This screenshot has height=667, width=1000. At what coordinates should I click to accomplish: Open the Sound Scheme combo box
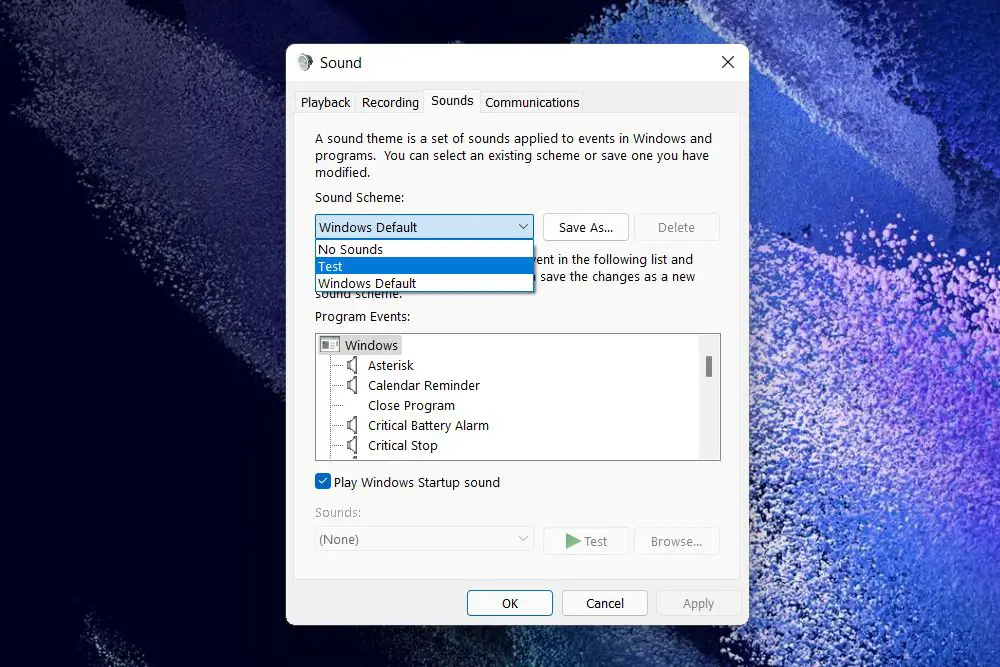[x=424, y=227]
